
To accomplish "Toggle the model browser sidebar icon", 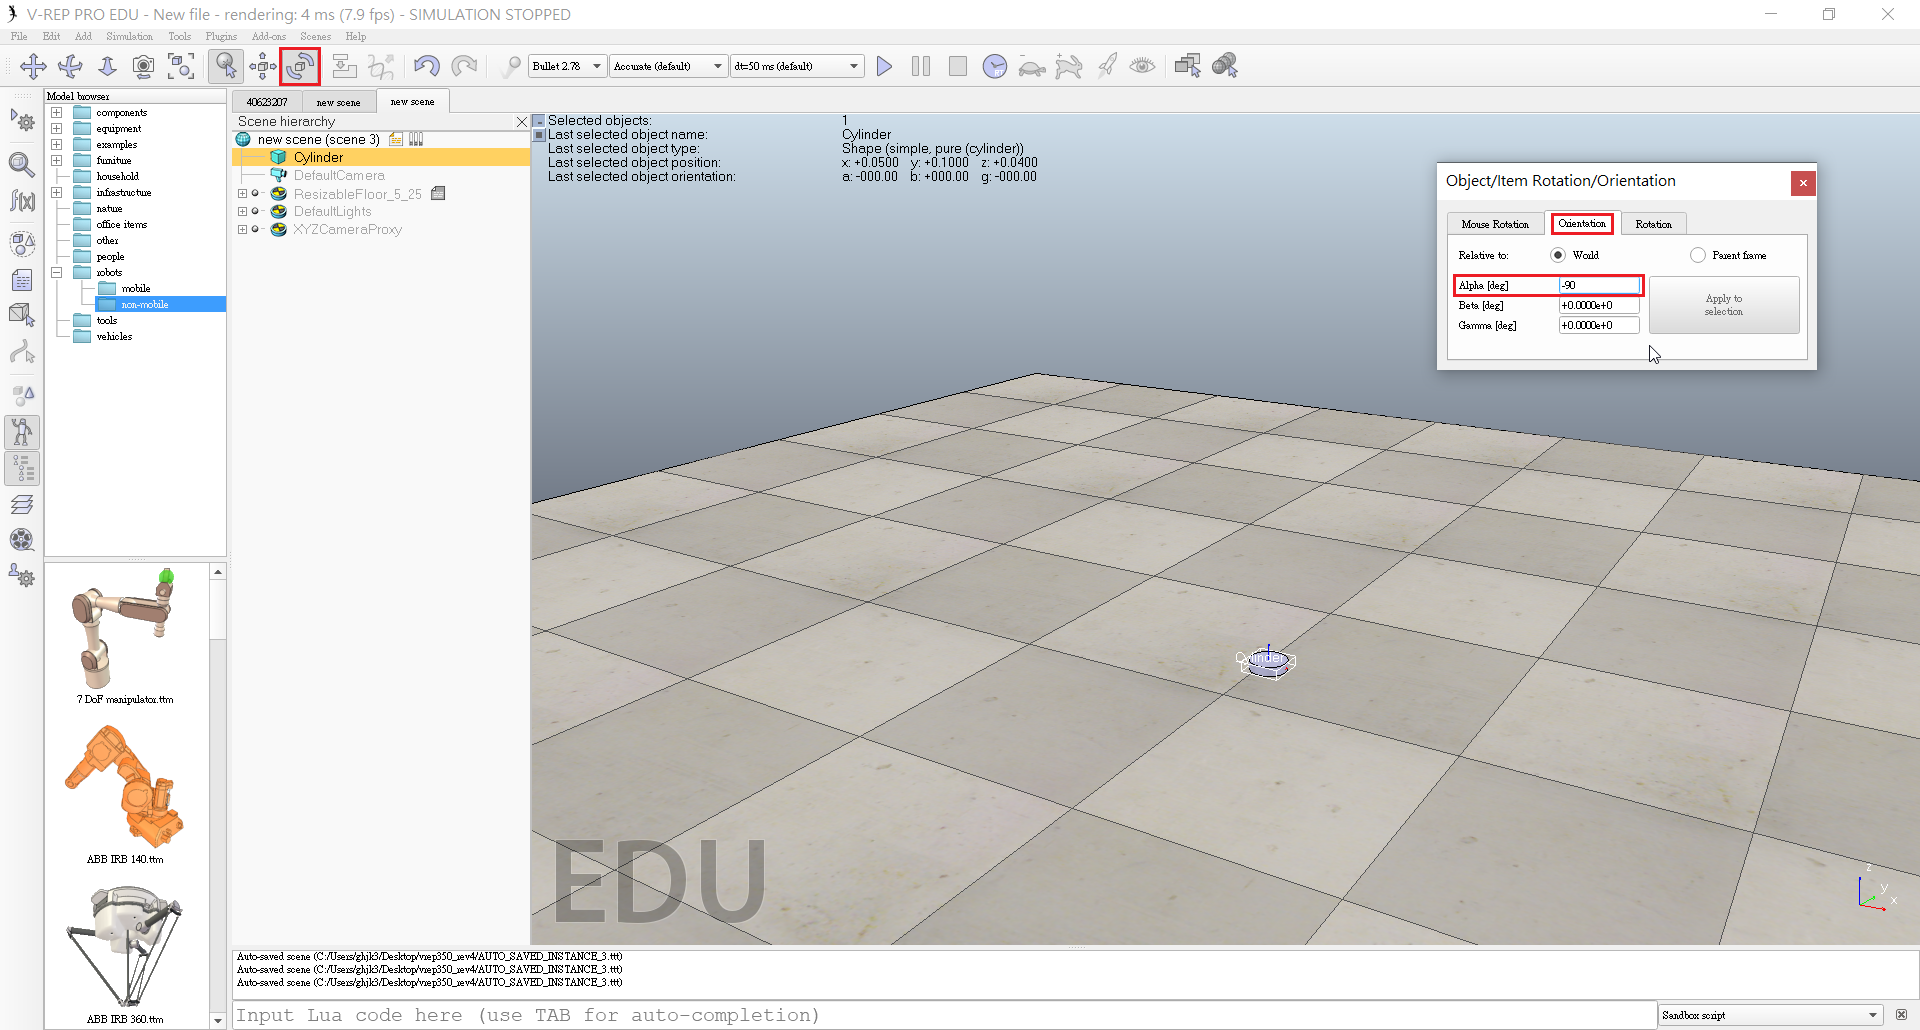I will 22,432.
